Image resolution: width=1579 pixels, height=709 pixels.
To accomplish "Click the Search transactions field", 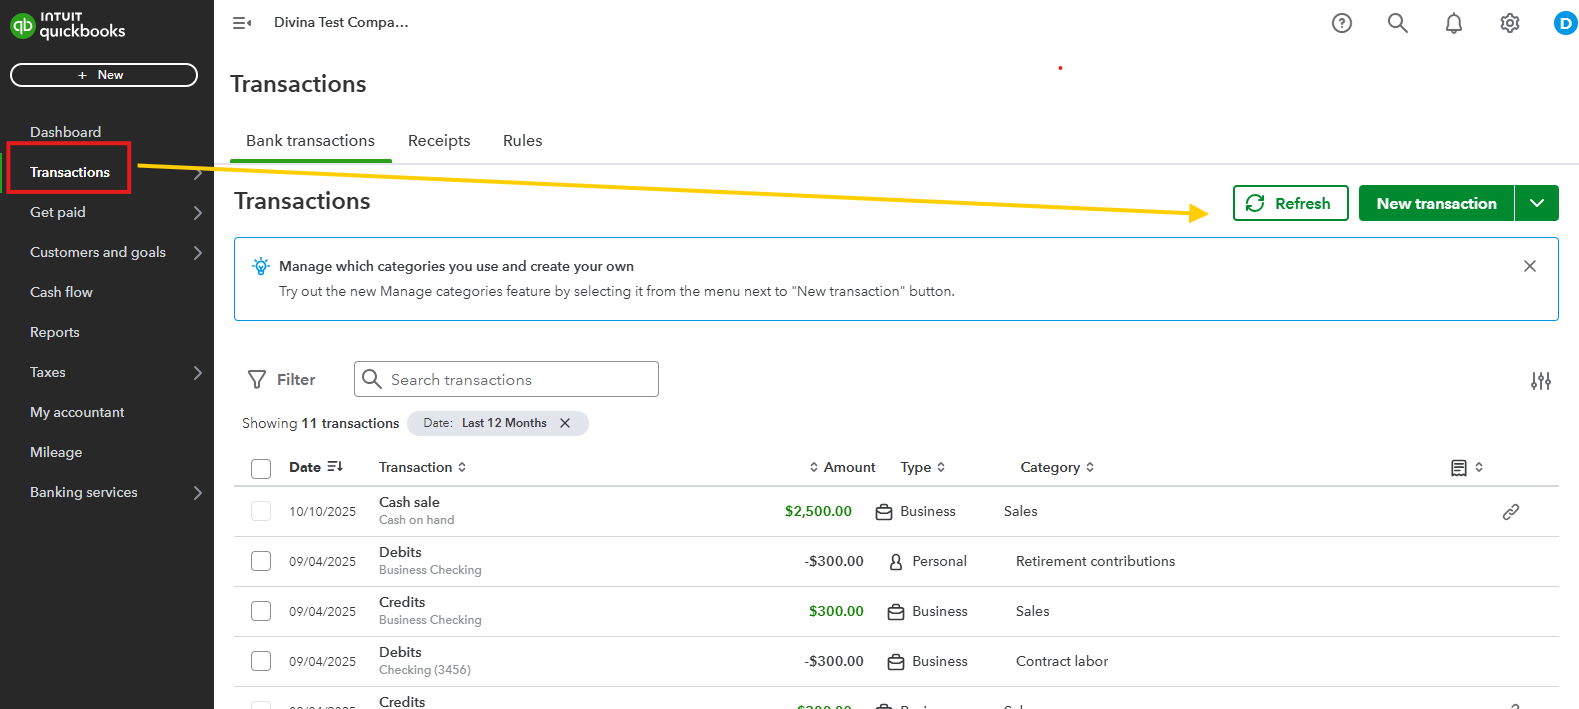I will tap(520, 380).
